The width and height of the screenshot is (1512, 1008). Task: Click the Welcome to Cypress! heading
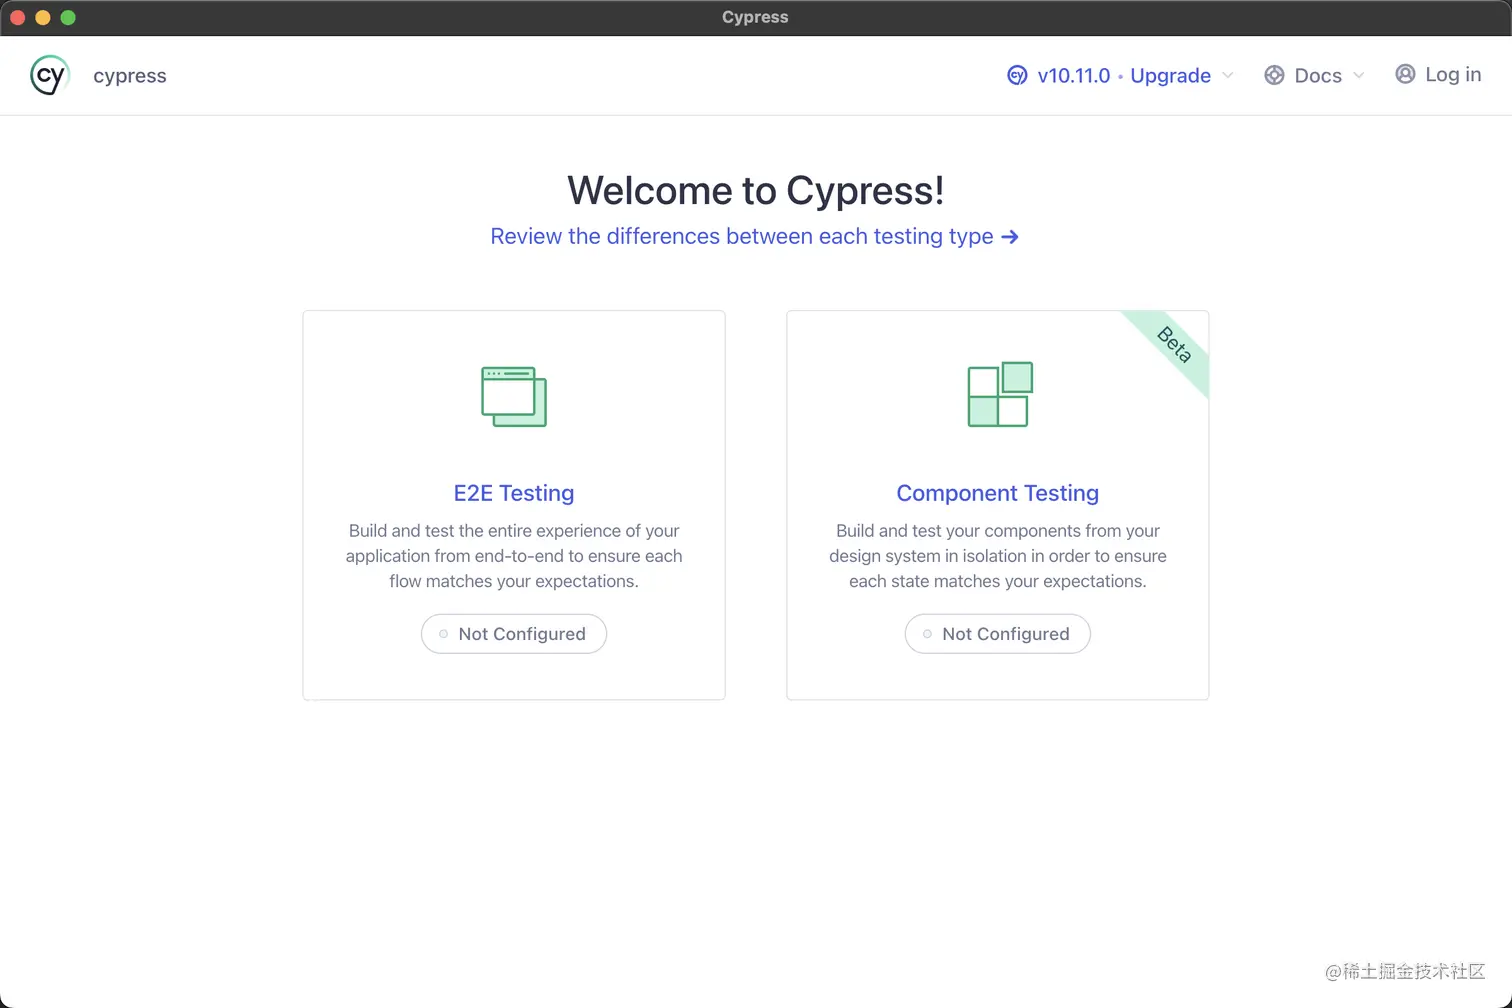756,190
